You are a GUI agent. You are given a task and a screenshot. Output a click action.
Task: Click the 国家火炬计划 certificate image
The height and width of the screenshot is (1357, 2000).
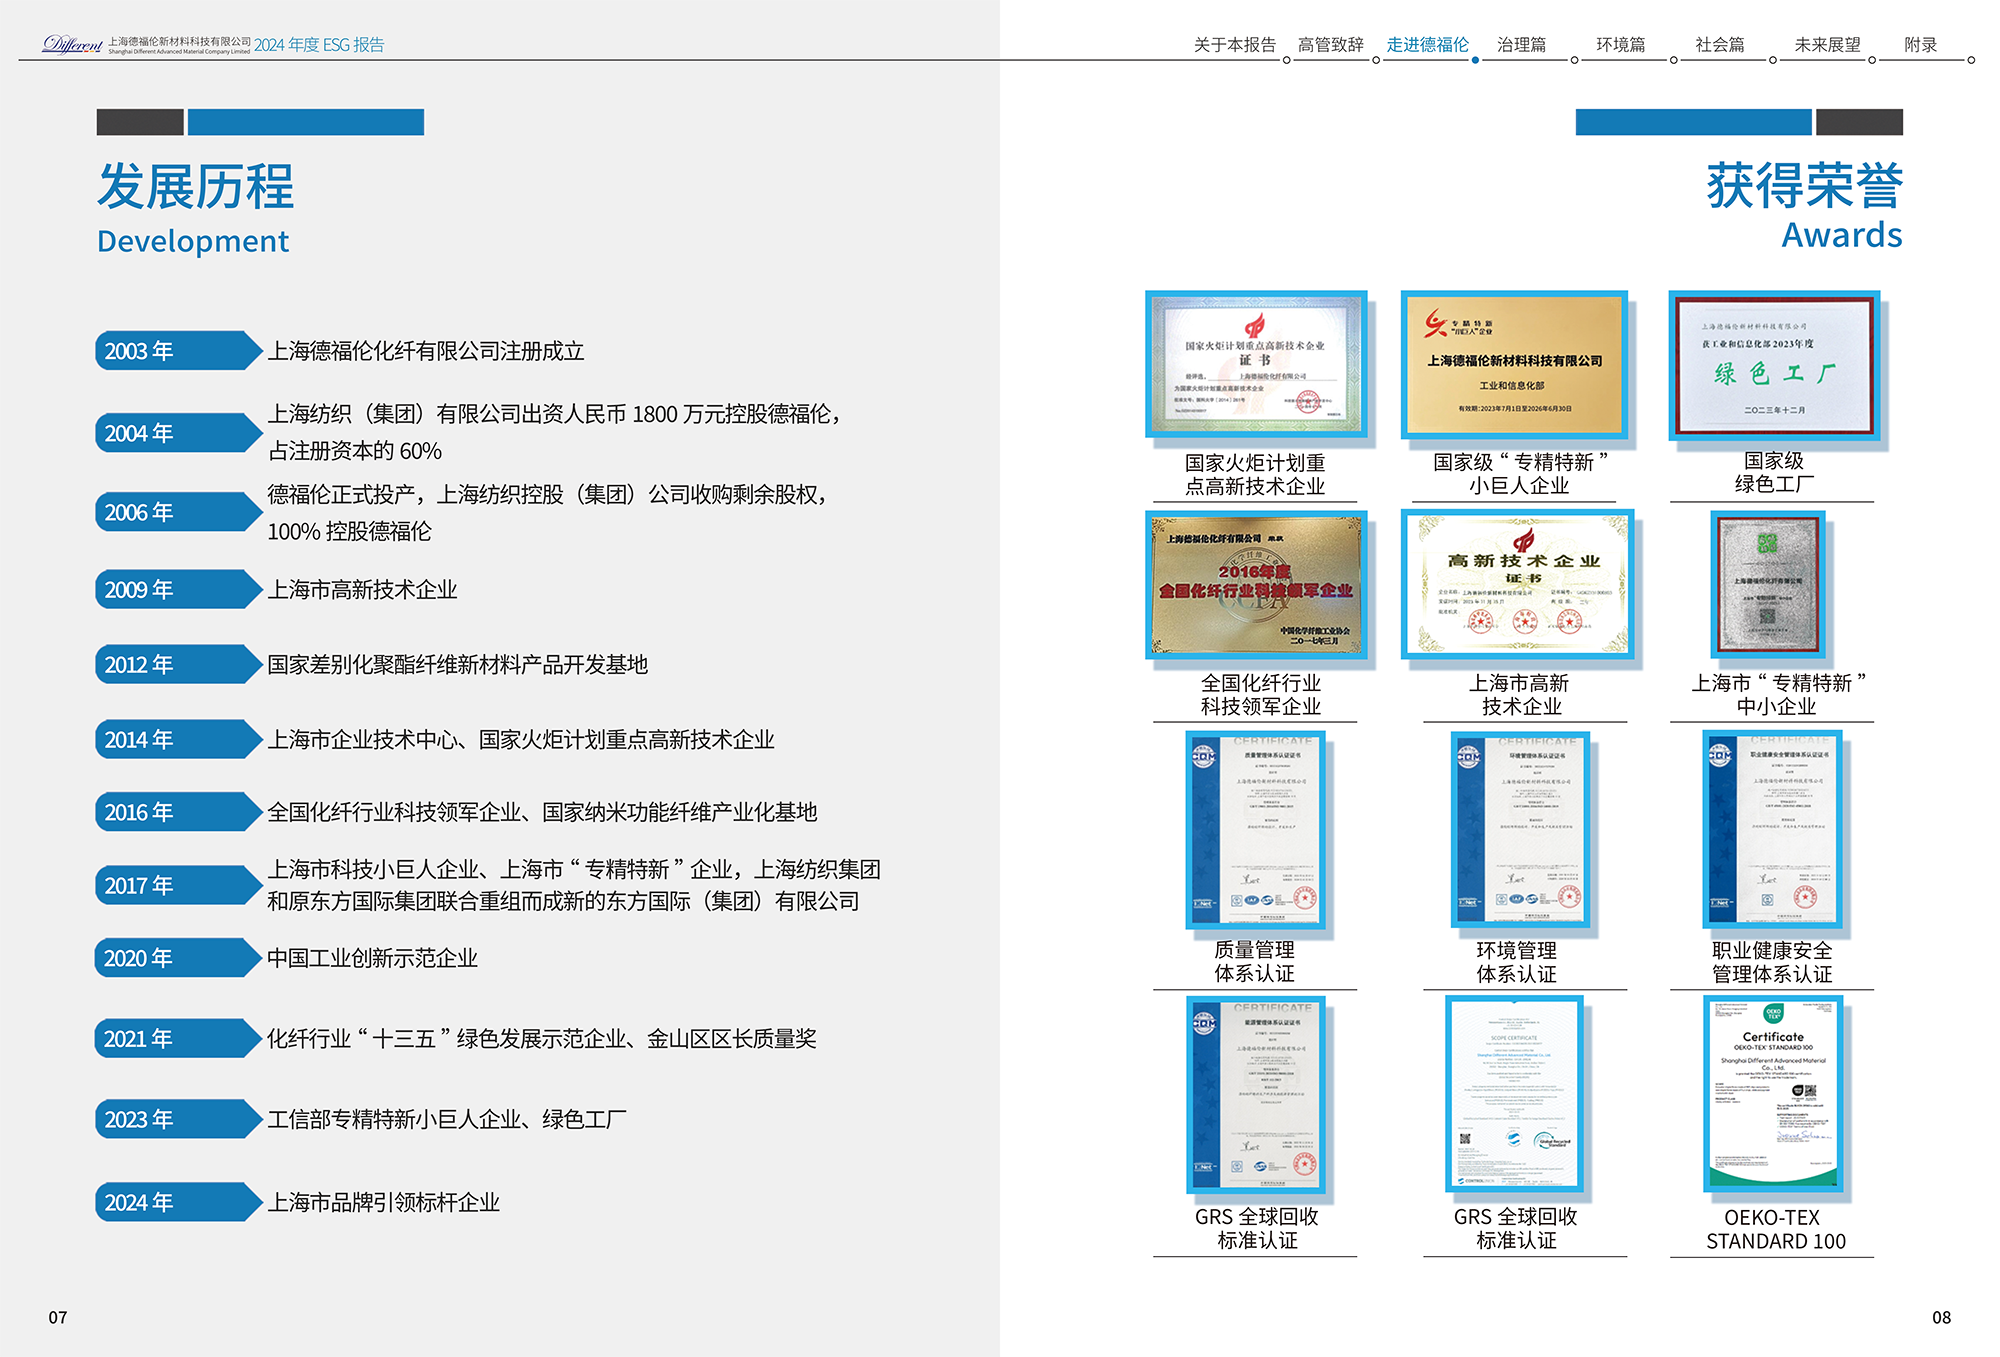pyautogui.click(x=1256, y=364)
